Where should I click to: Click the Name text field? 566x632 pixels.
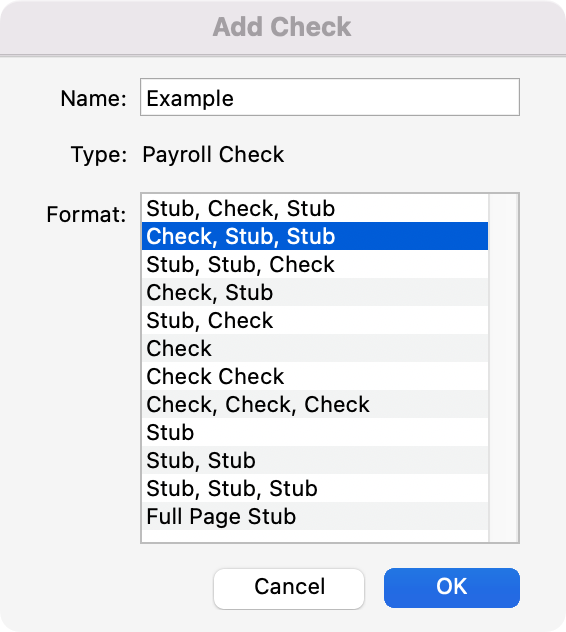330,98
